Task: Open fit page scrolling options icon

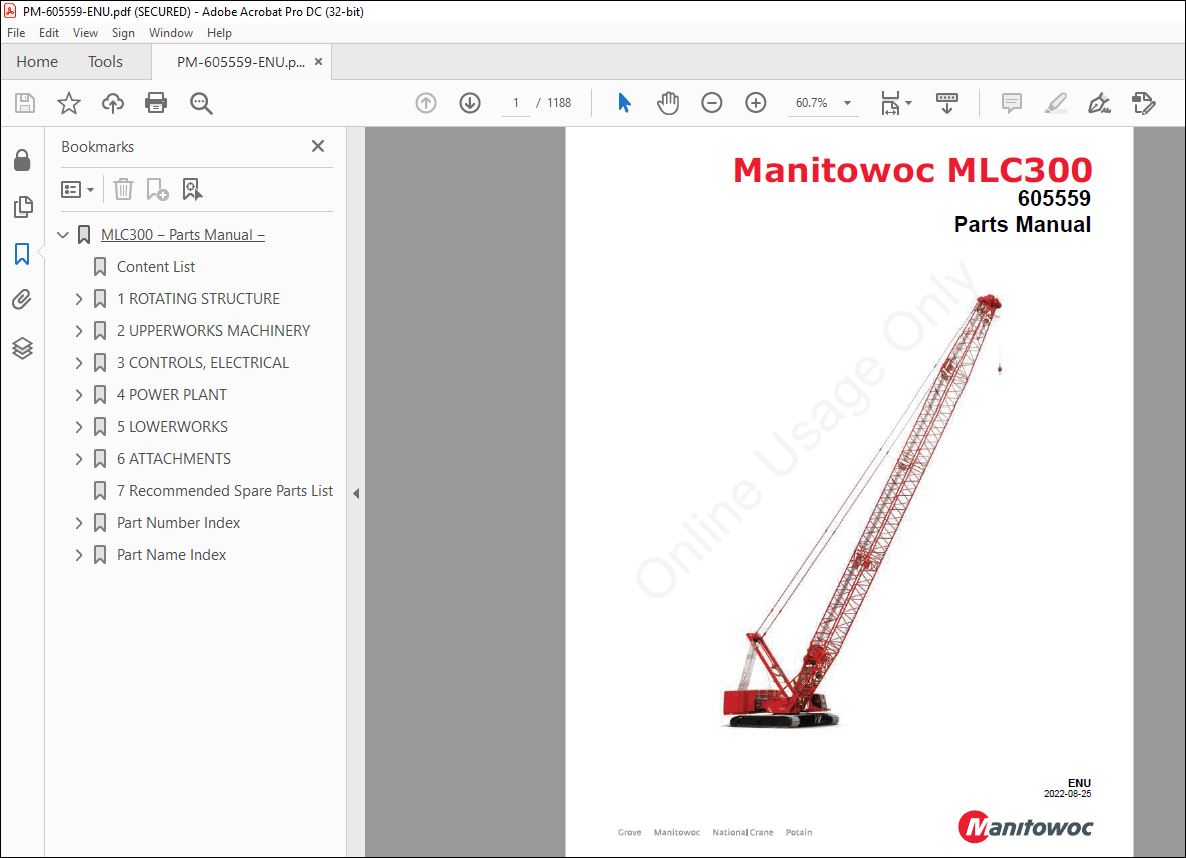Action: click(x=896, y=103)
